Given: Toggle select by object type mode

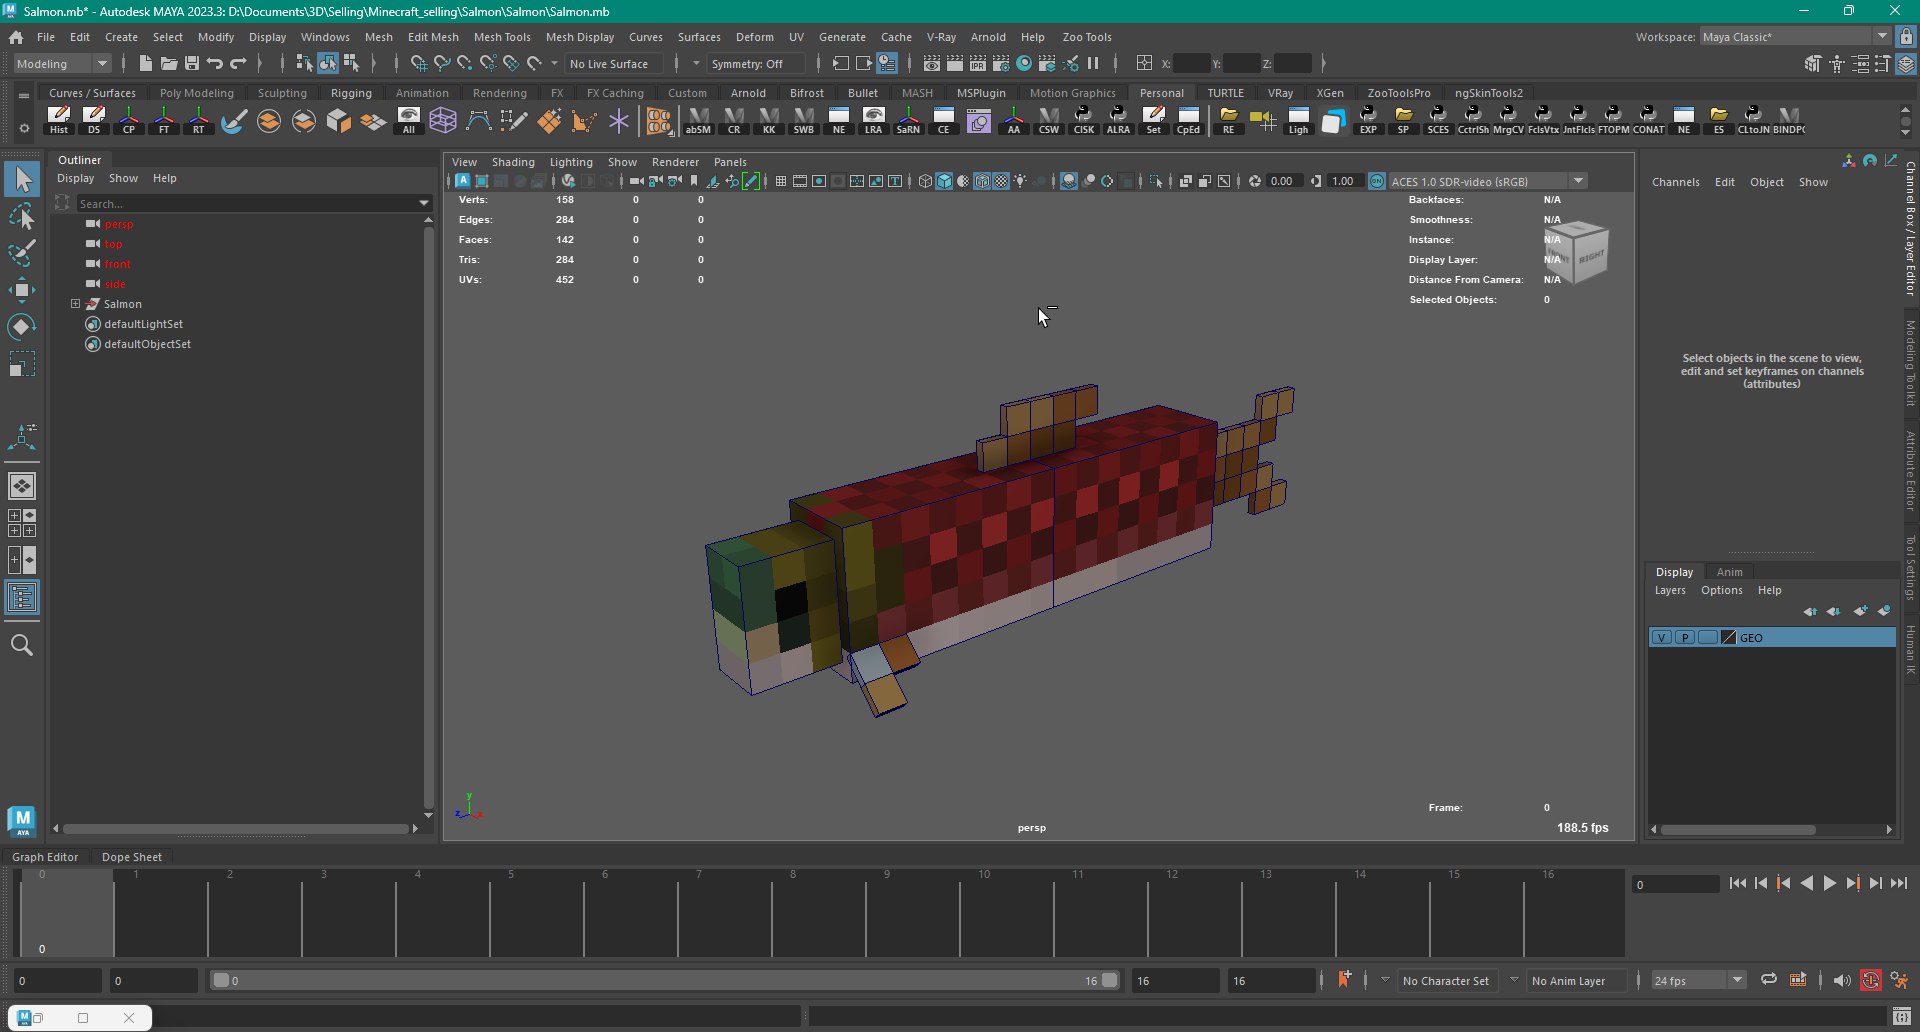Looking at the screenshot, I should point(328,63).
